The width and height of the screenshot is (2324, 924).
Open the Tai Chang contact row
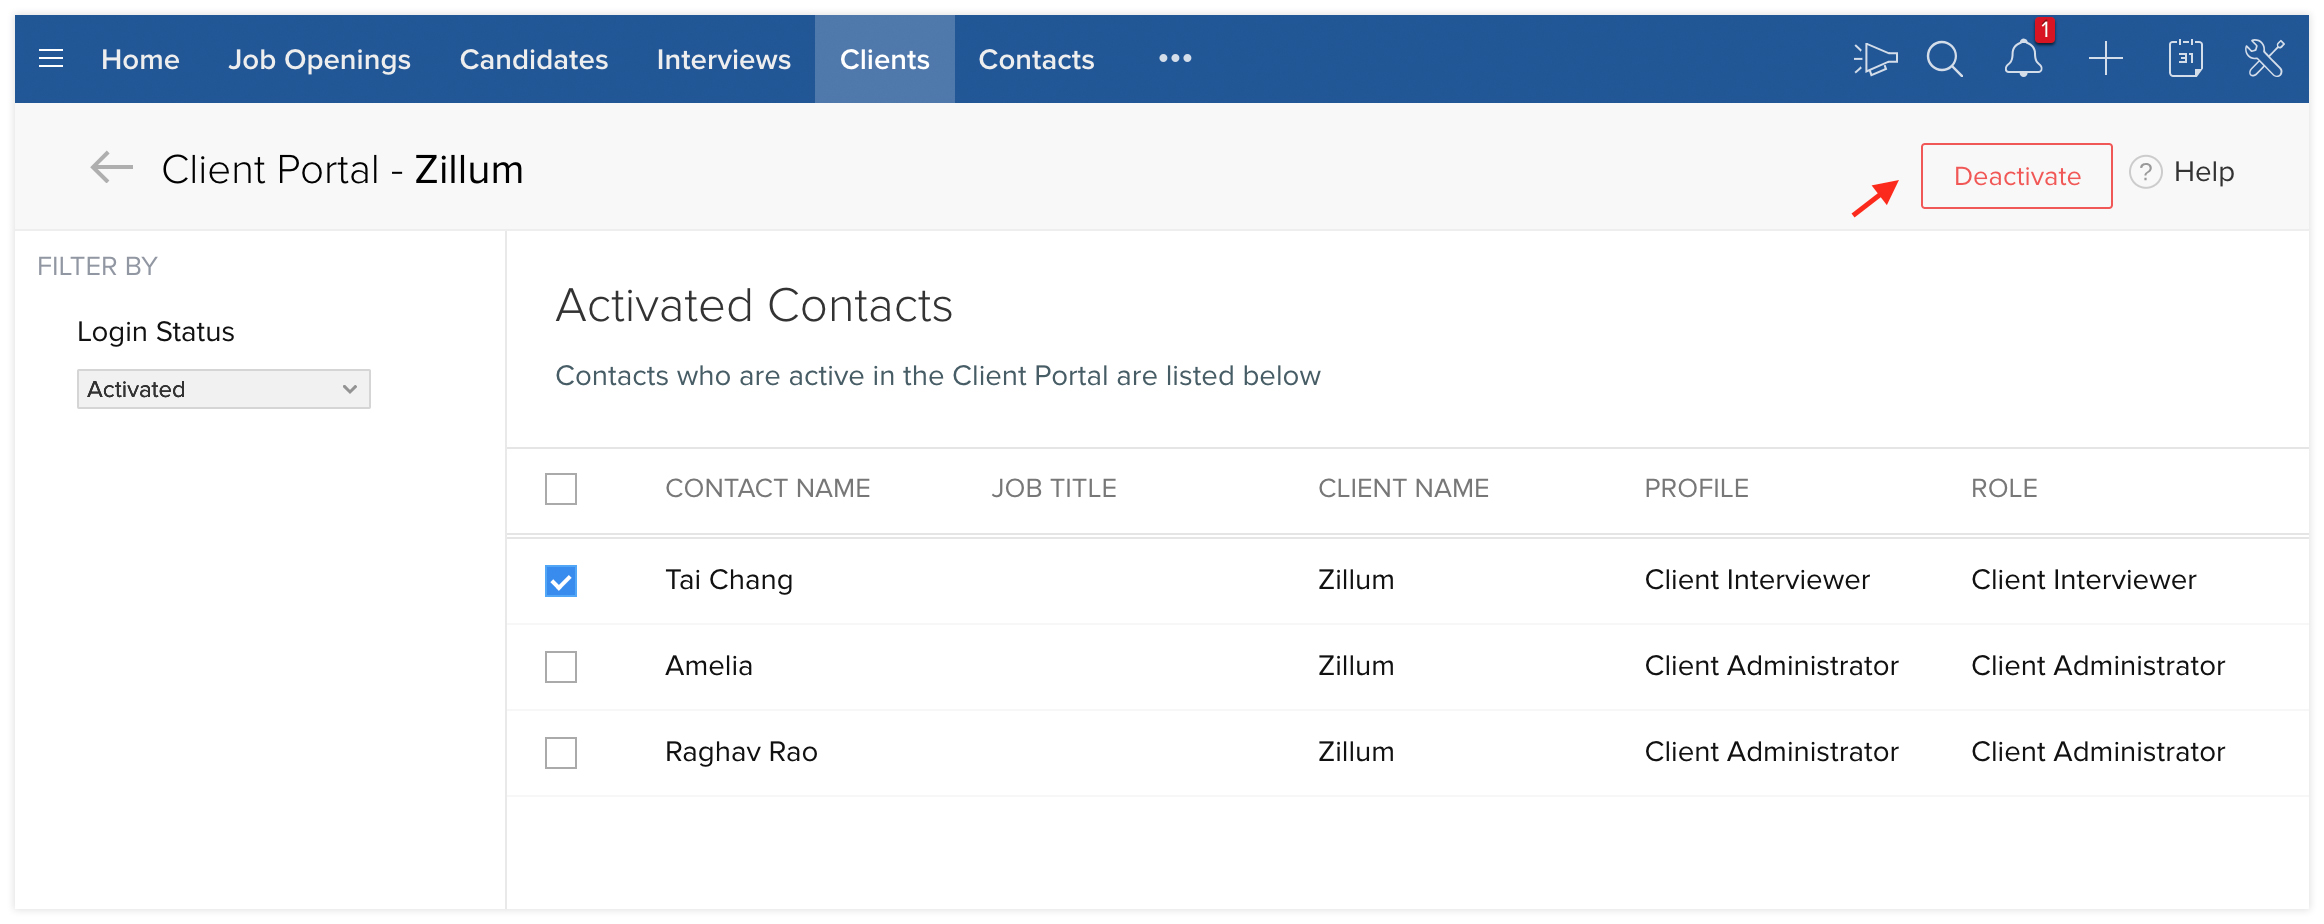(x=729, y=580)
